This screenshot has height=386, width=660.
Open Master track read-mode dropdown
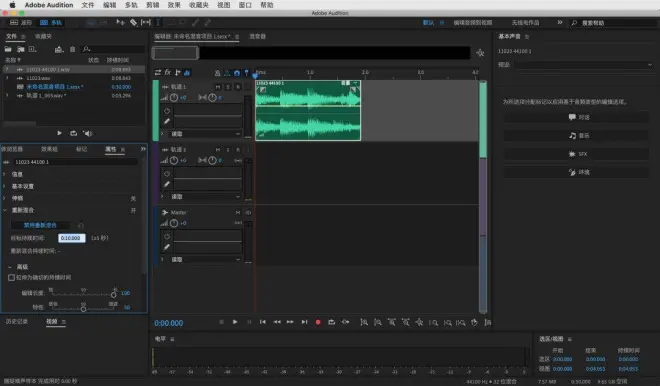coord(206,259)
